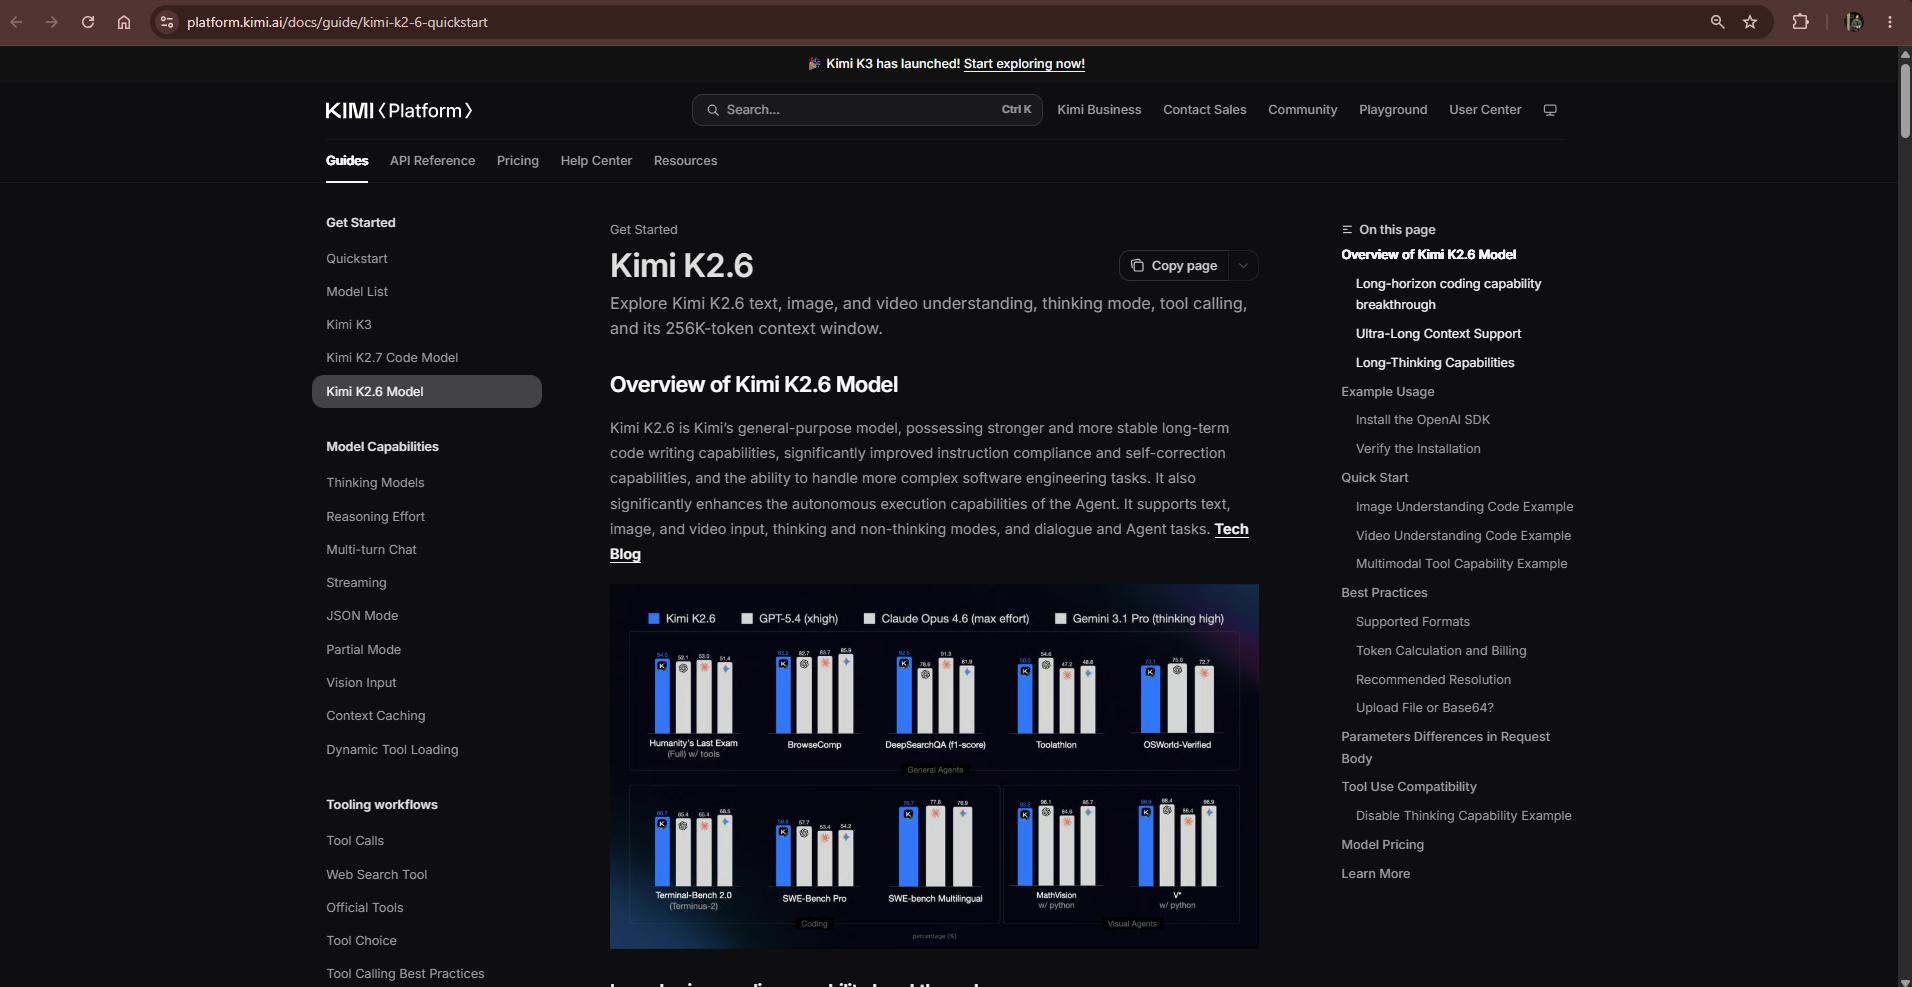Toggle theme using monitor icon in header
The image size is (1912, 987).
tap(1550, 110)
